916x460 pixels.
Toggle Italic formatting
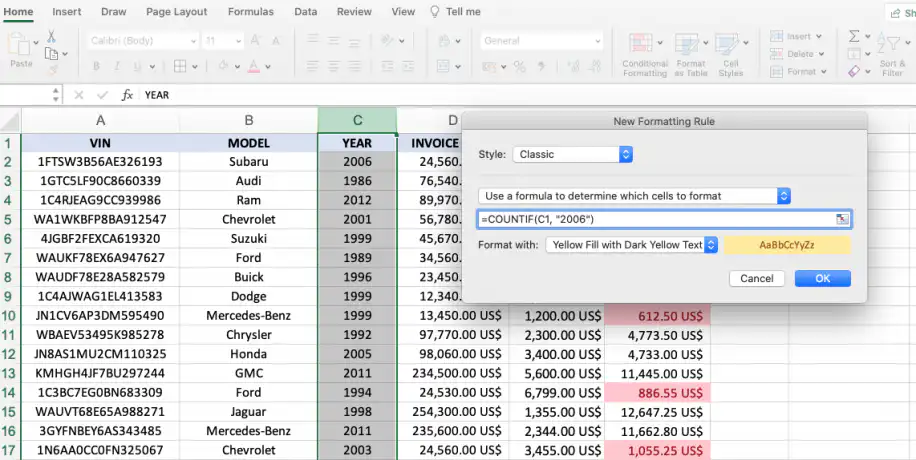click(x=116, y=67)
